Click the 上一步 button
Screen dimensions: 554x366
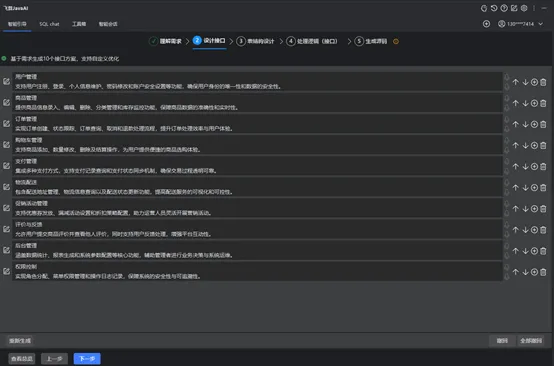[x=54, y=359]
